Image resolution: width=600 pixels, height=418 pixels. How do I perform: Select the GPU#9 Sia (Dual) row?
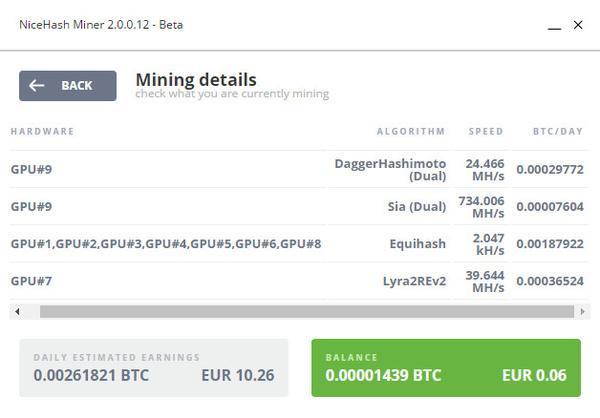[x=299, y=206]
